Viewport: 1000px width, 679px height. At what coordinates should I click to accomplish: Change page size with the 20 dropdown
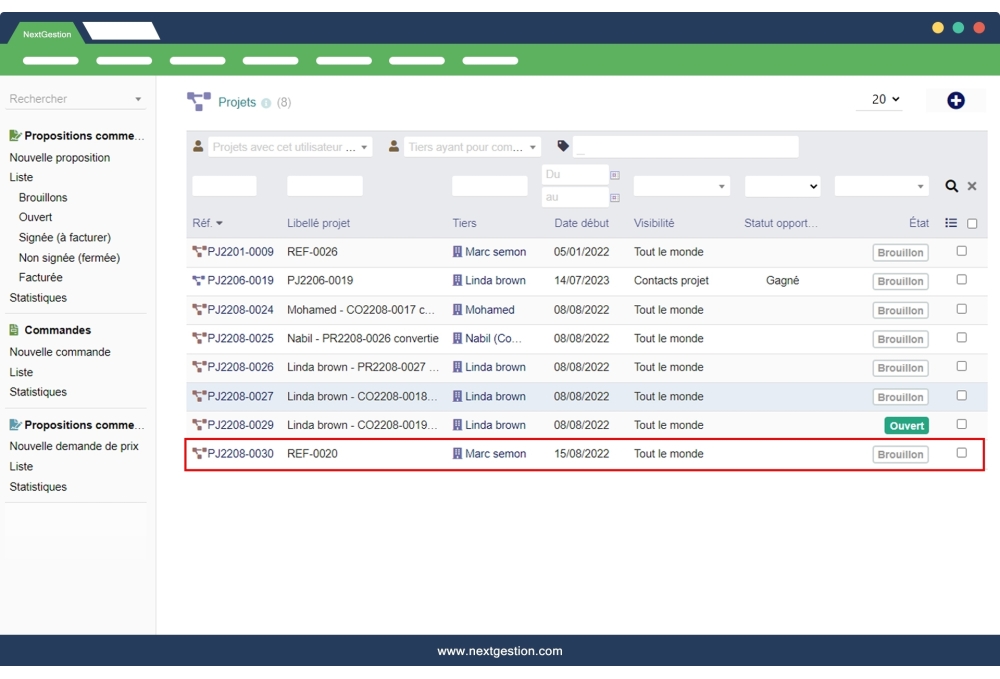[879, 100]
